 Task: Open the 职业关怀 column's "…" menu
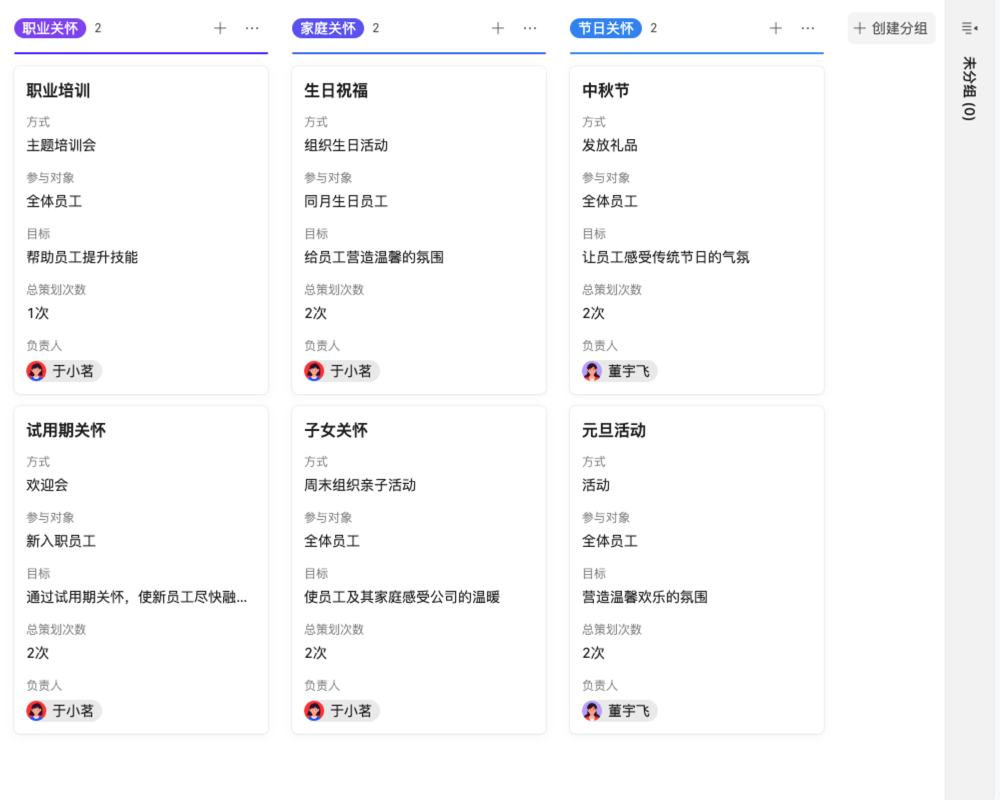[252, 28]
